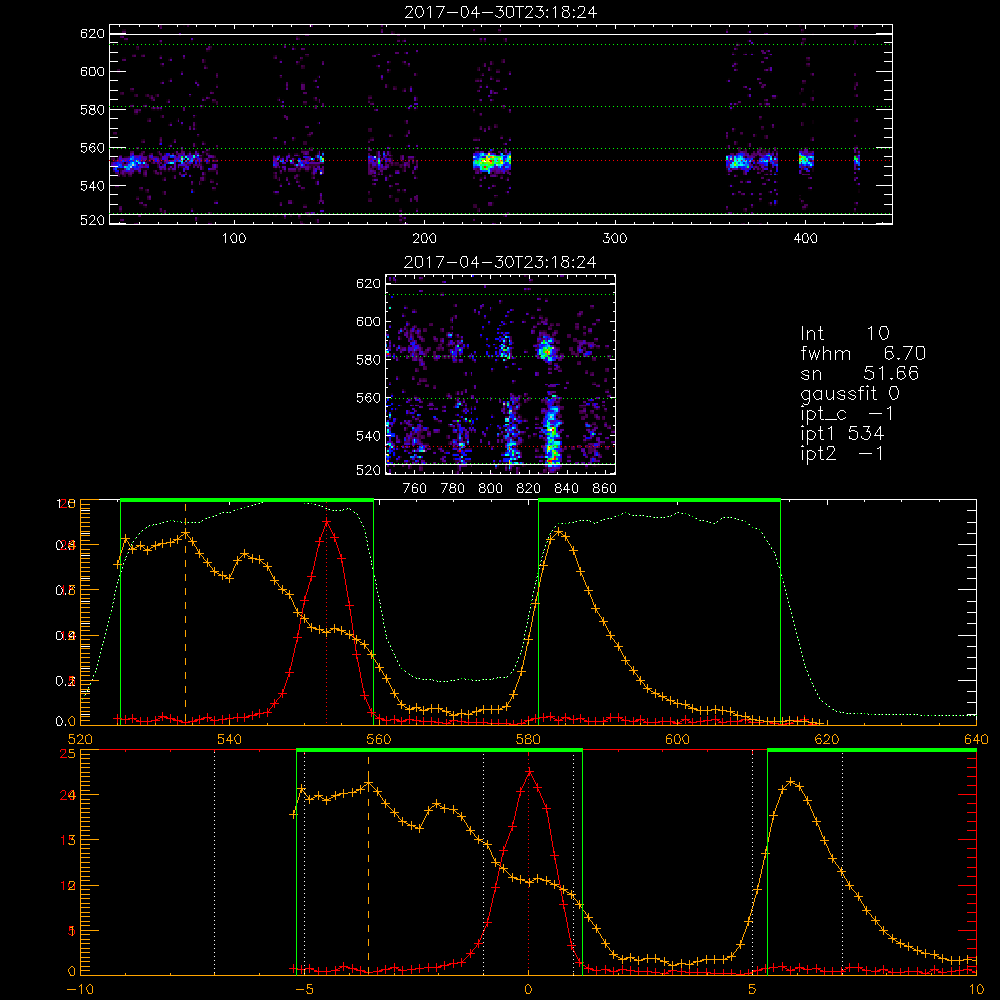Click x-axis label 100 of top spectrogram
Image resolution: width=1000 pixels, height=1000 pixels.
click(x=234, y=239)
